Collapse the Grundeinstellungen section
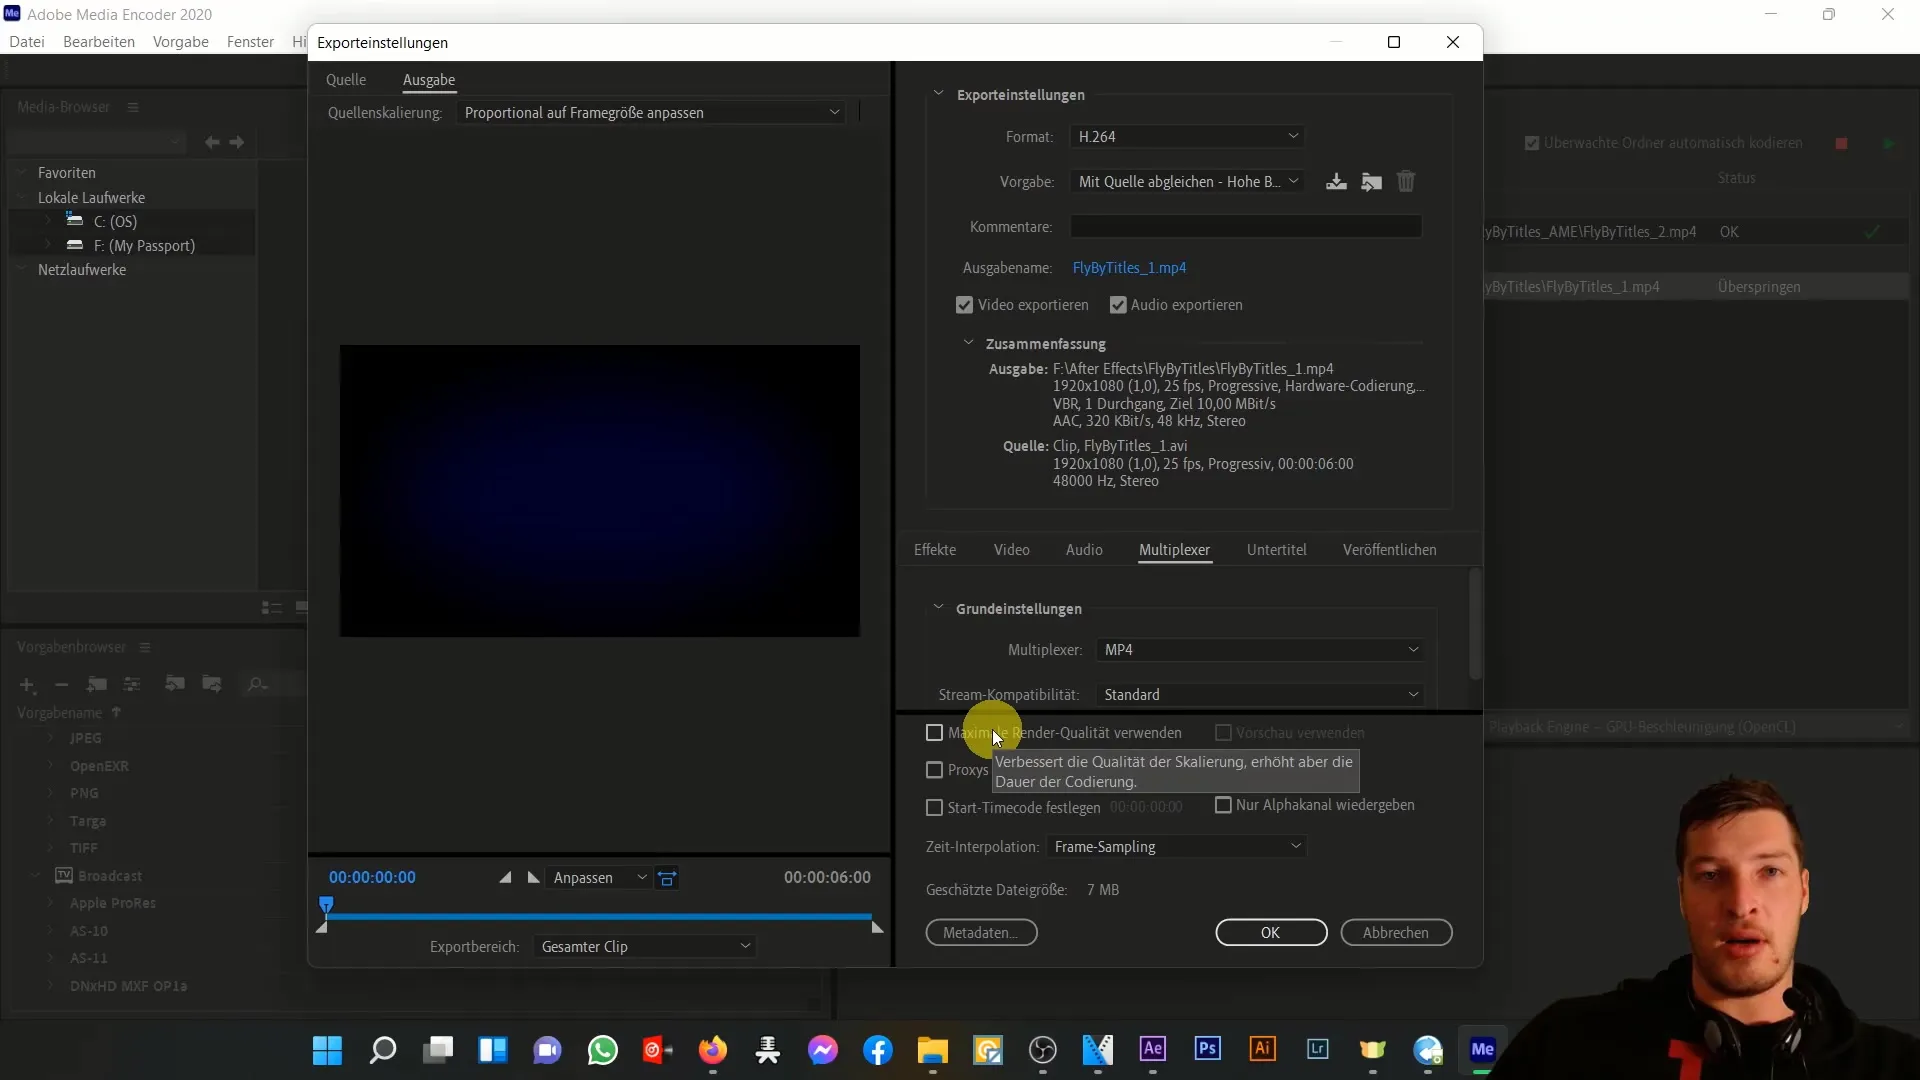Screen dimensions: 1920x1080 pyautogui.click(x=938, y=608)
